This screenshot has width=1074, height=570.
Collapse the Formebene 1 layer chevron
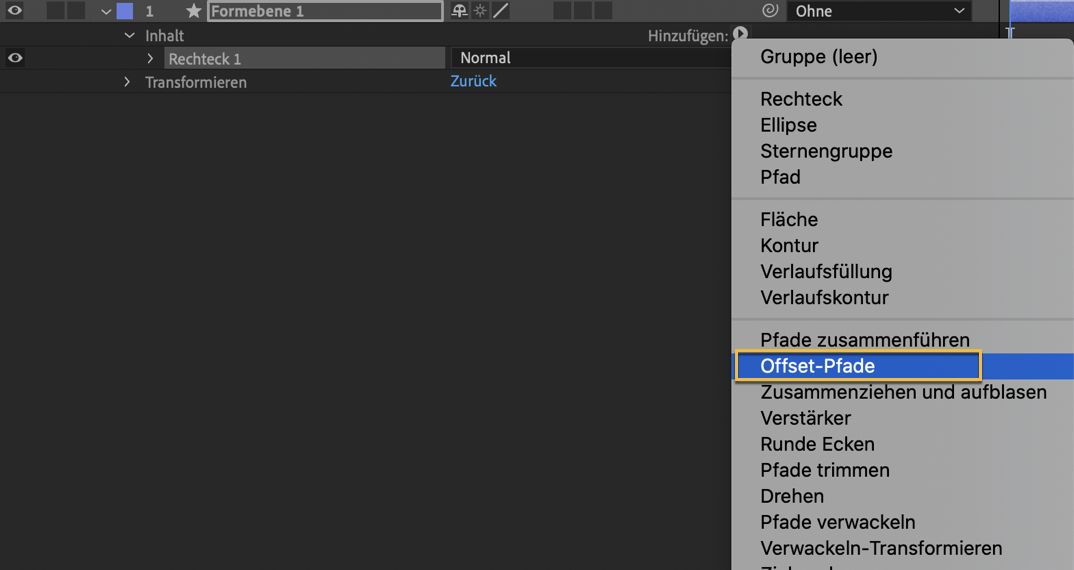tap(105, 12)
